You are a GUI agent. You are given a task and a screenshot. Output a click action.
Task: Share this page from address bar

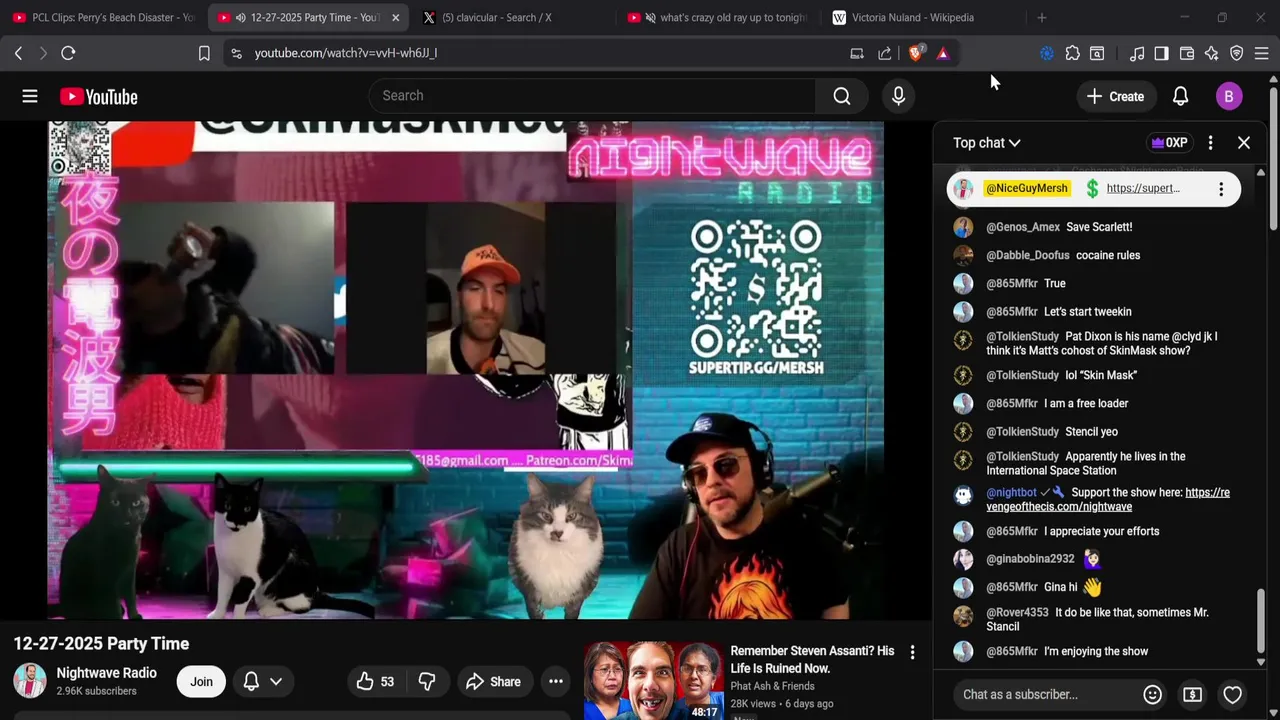pyautogui.click(x=885, y=53)
